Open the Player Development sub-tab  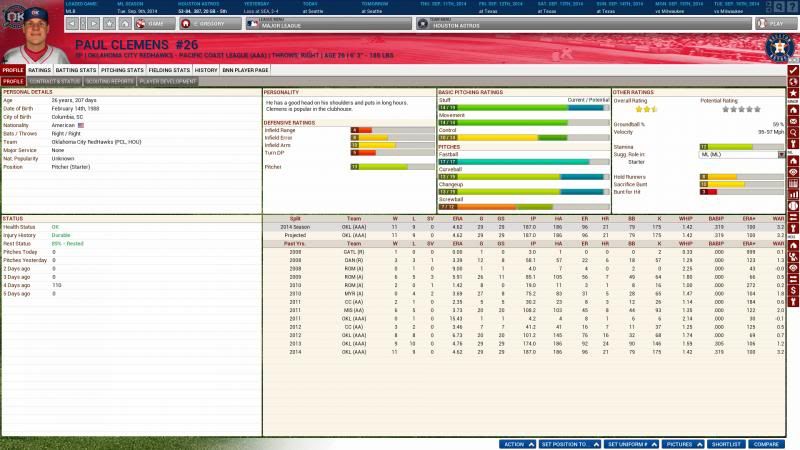coord(168,81)
